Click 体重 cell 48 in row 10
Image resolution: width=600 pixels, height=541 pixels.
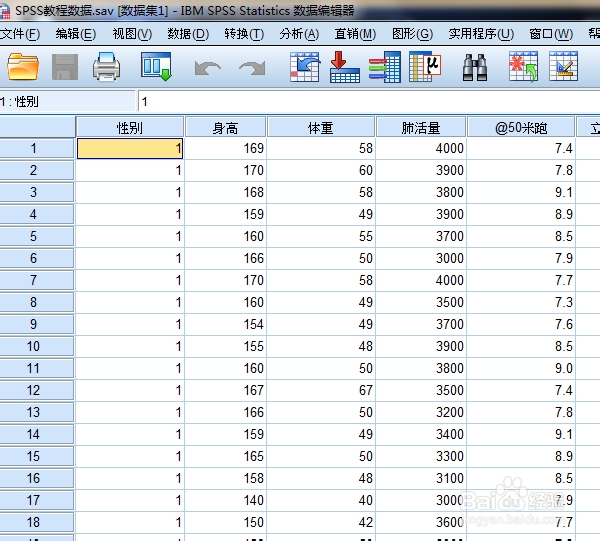(321, 347)
